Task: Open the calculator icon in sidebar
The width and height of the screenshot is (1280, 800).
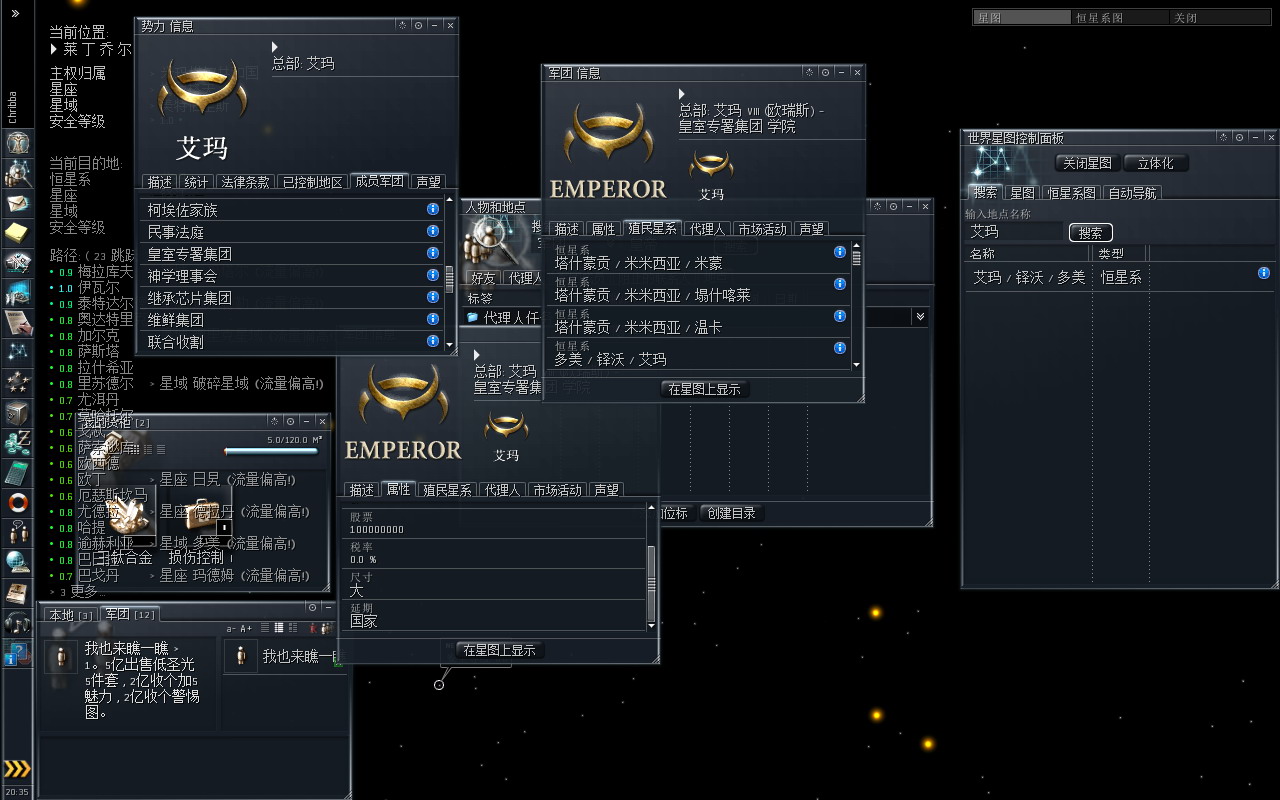Action: click(x=17, y=473)
